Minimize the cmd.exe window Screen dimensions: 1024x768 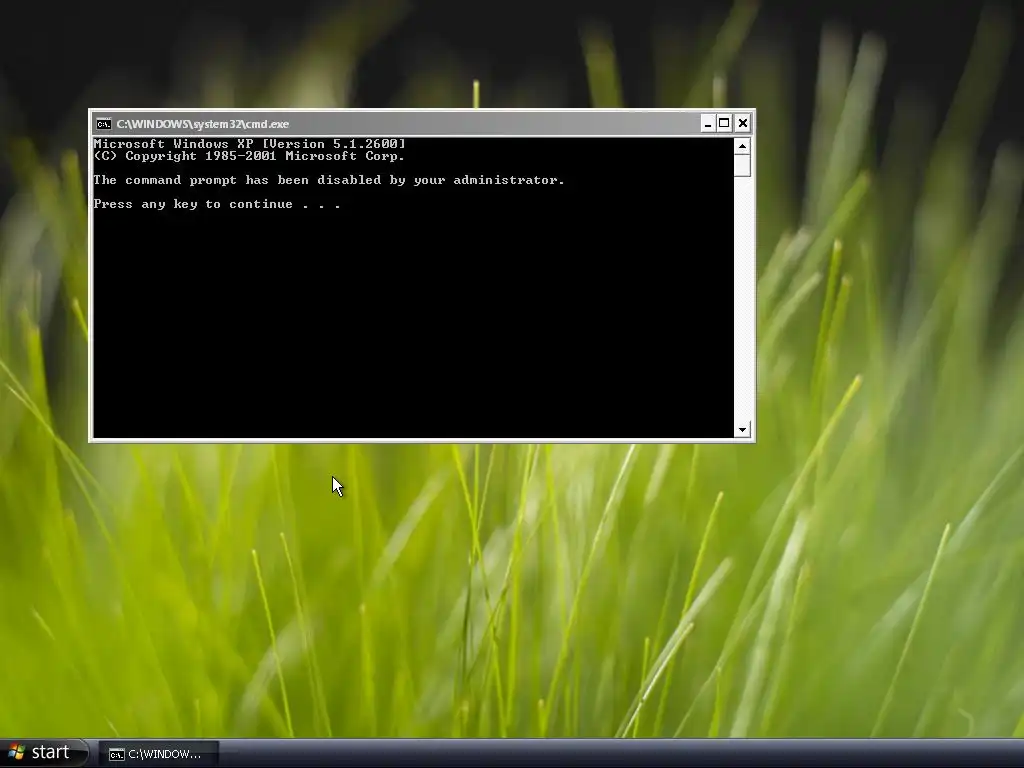pos(708,123)
